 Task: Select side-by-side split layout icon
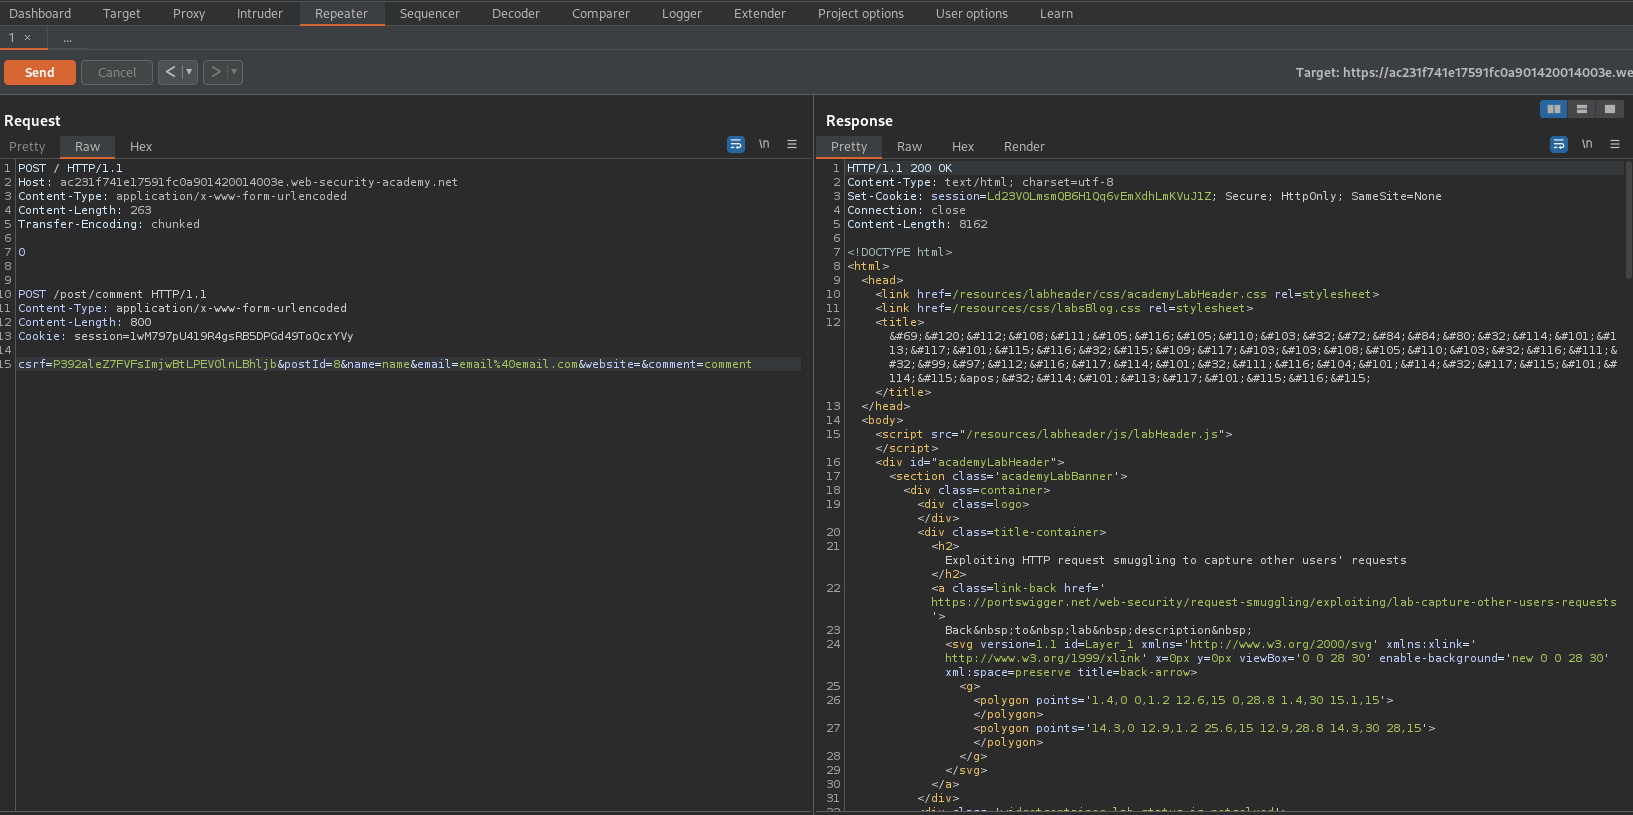tap(1554, 109)
